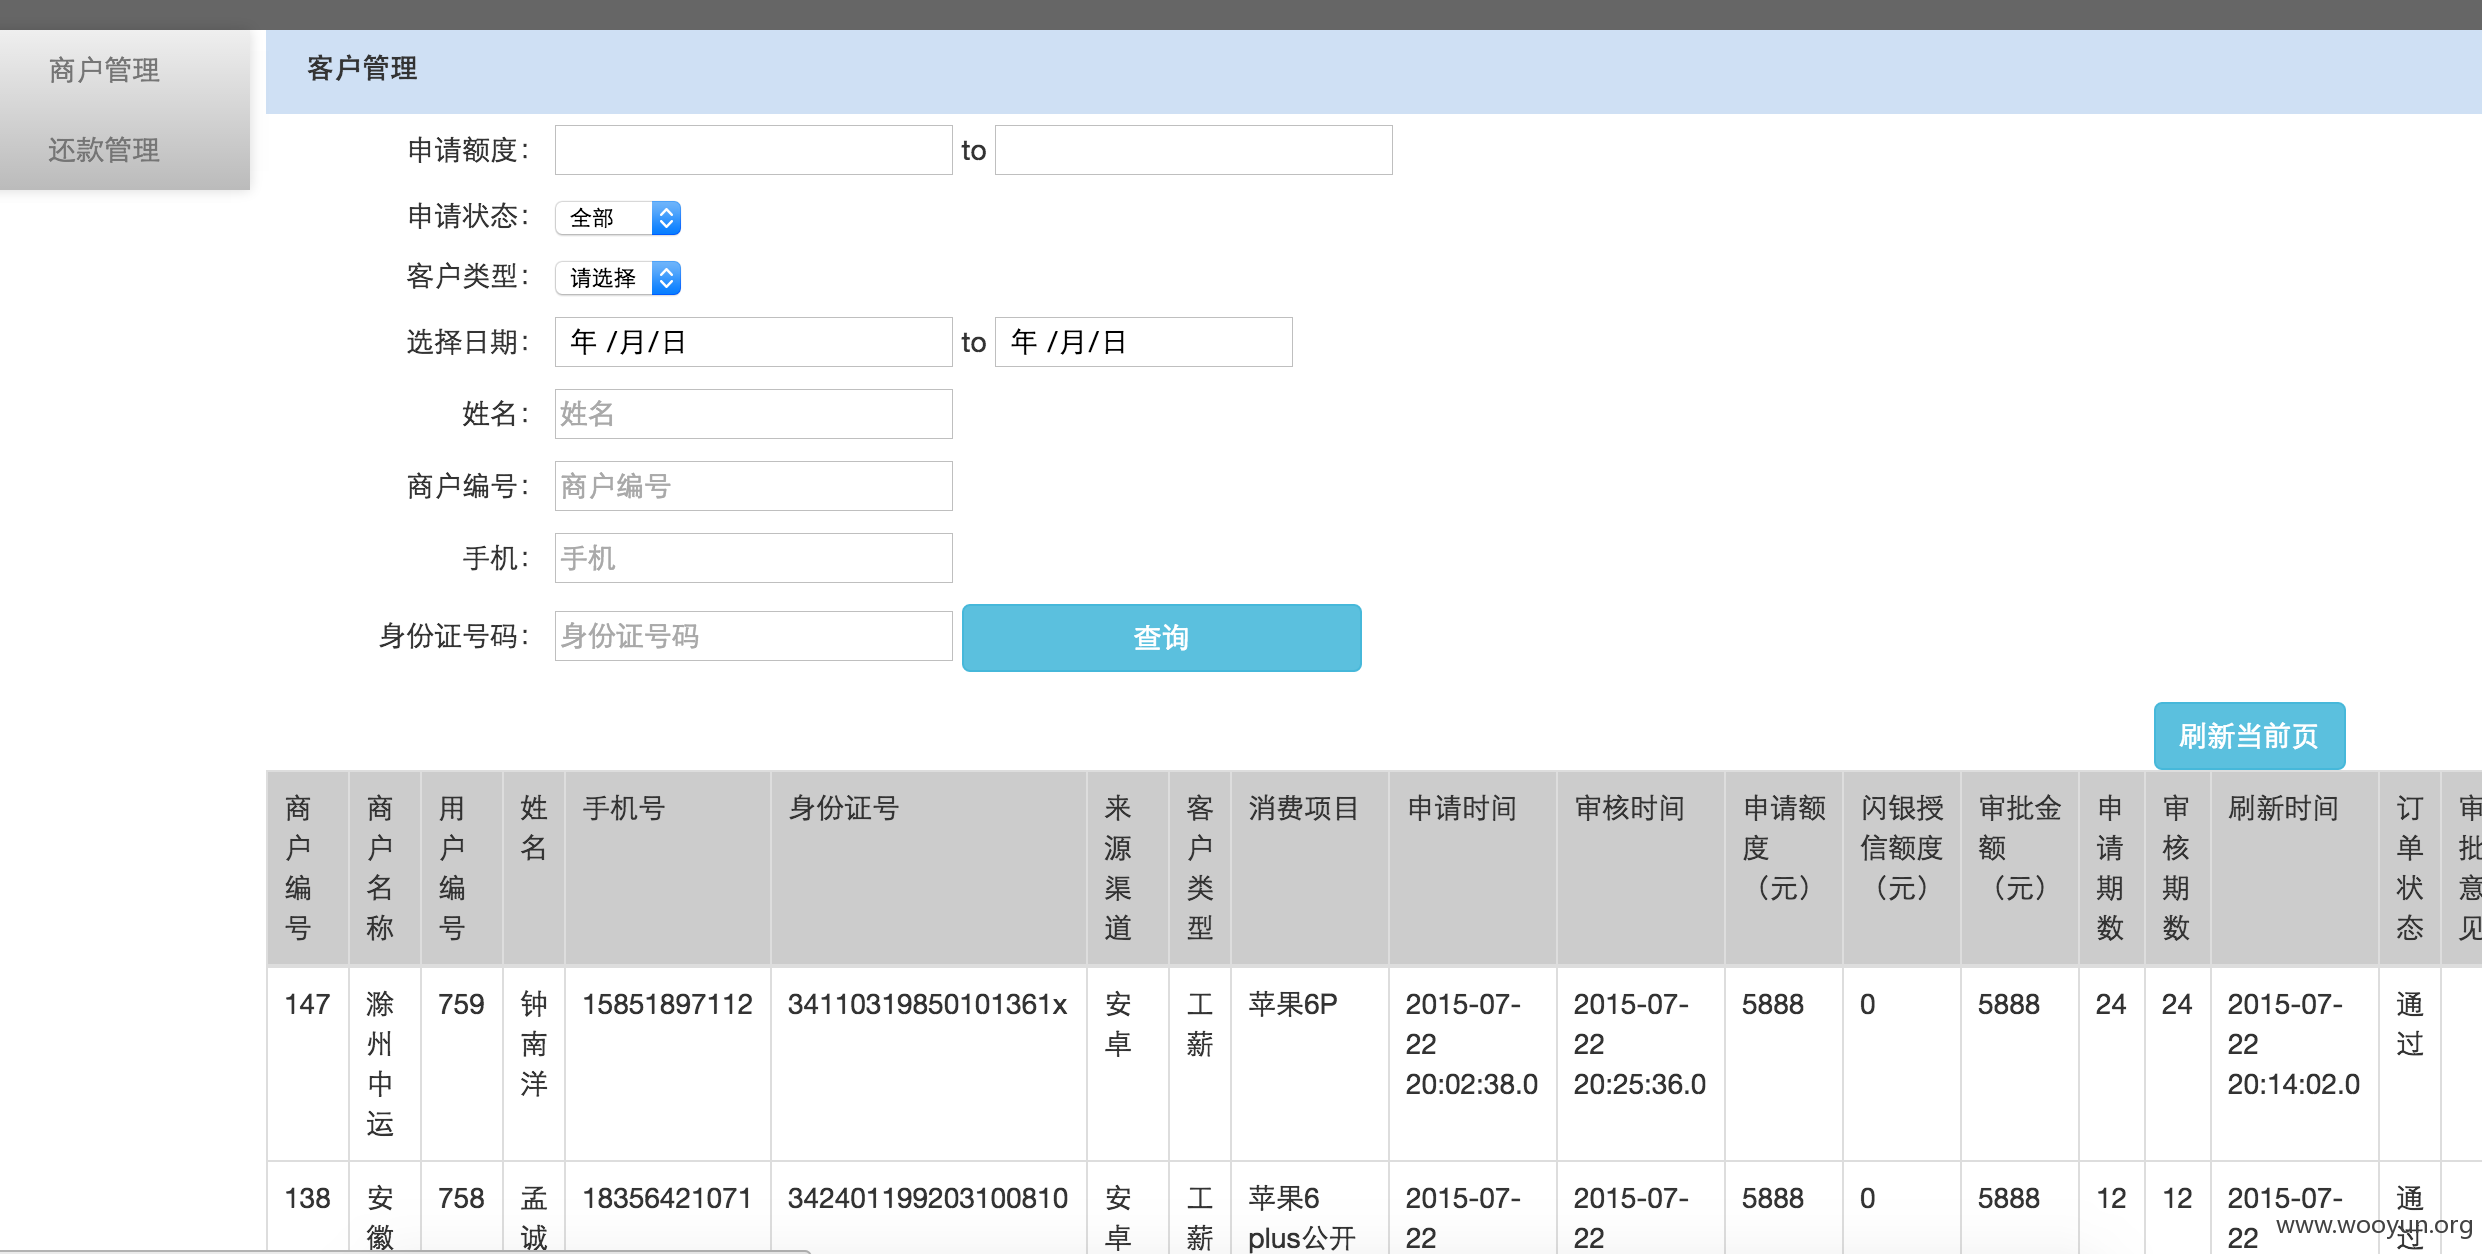2482x1254 pixels.
Task: Click the 20:25:36.0 review time cell
Action: pos(1640,1063)
